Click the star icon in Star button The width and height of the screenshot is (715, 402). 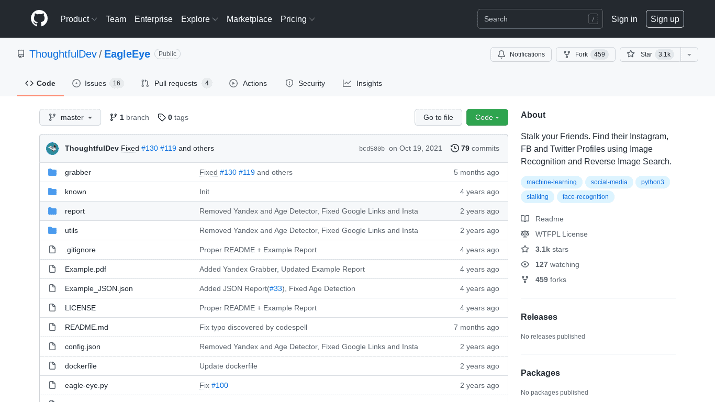(x=631, y=54)
